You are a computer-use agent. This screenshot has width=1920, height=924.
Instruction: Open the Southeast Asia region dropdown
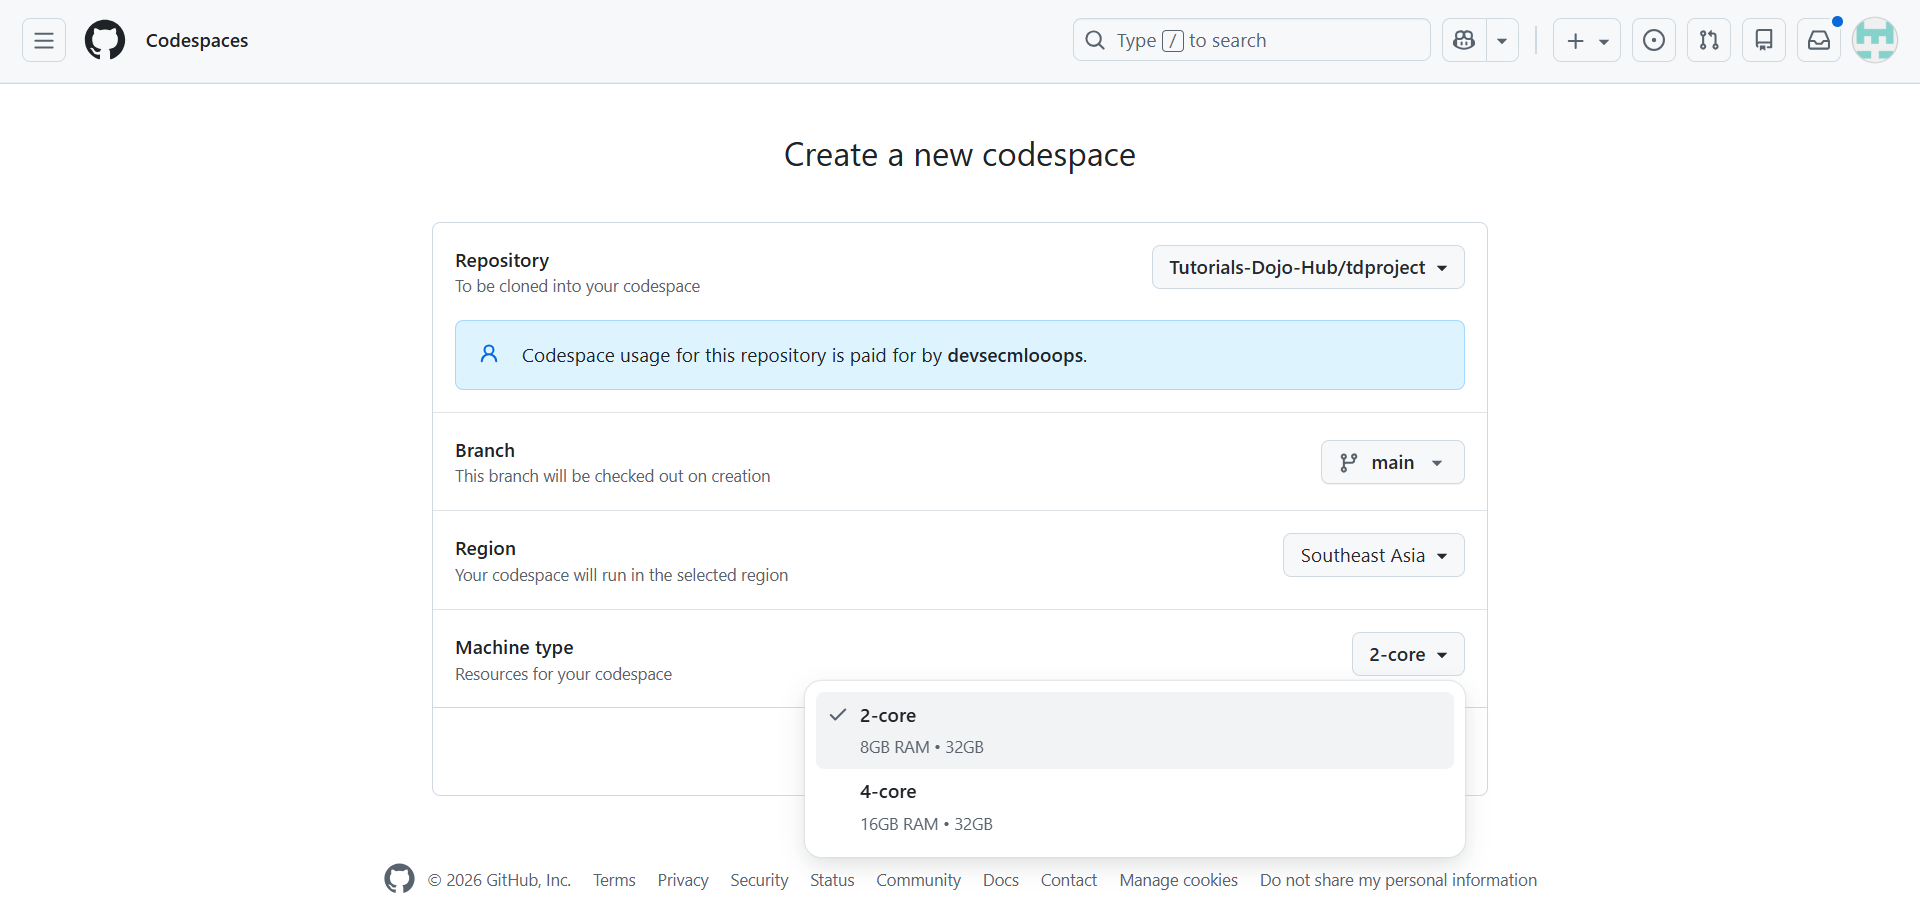[x=1373, y=555]
